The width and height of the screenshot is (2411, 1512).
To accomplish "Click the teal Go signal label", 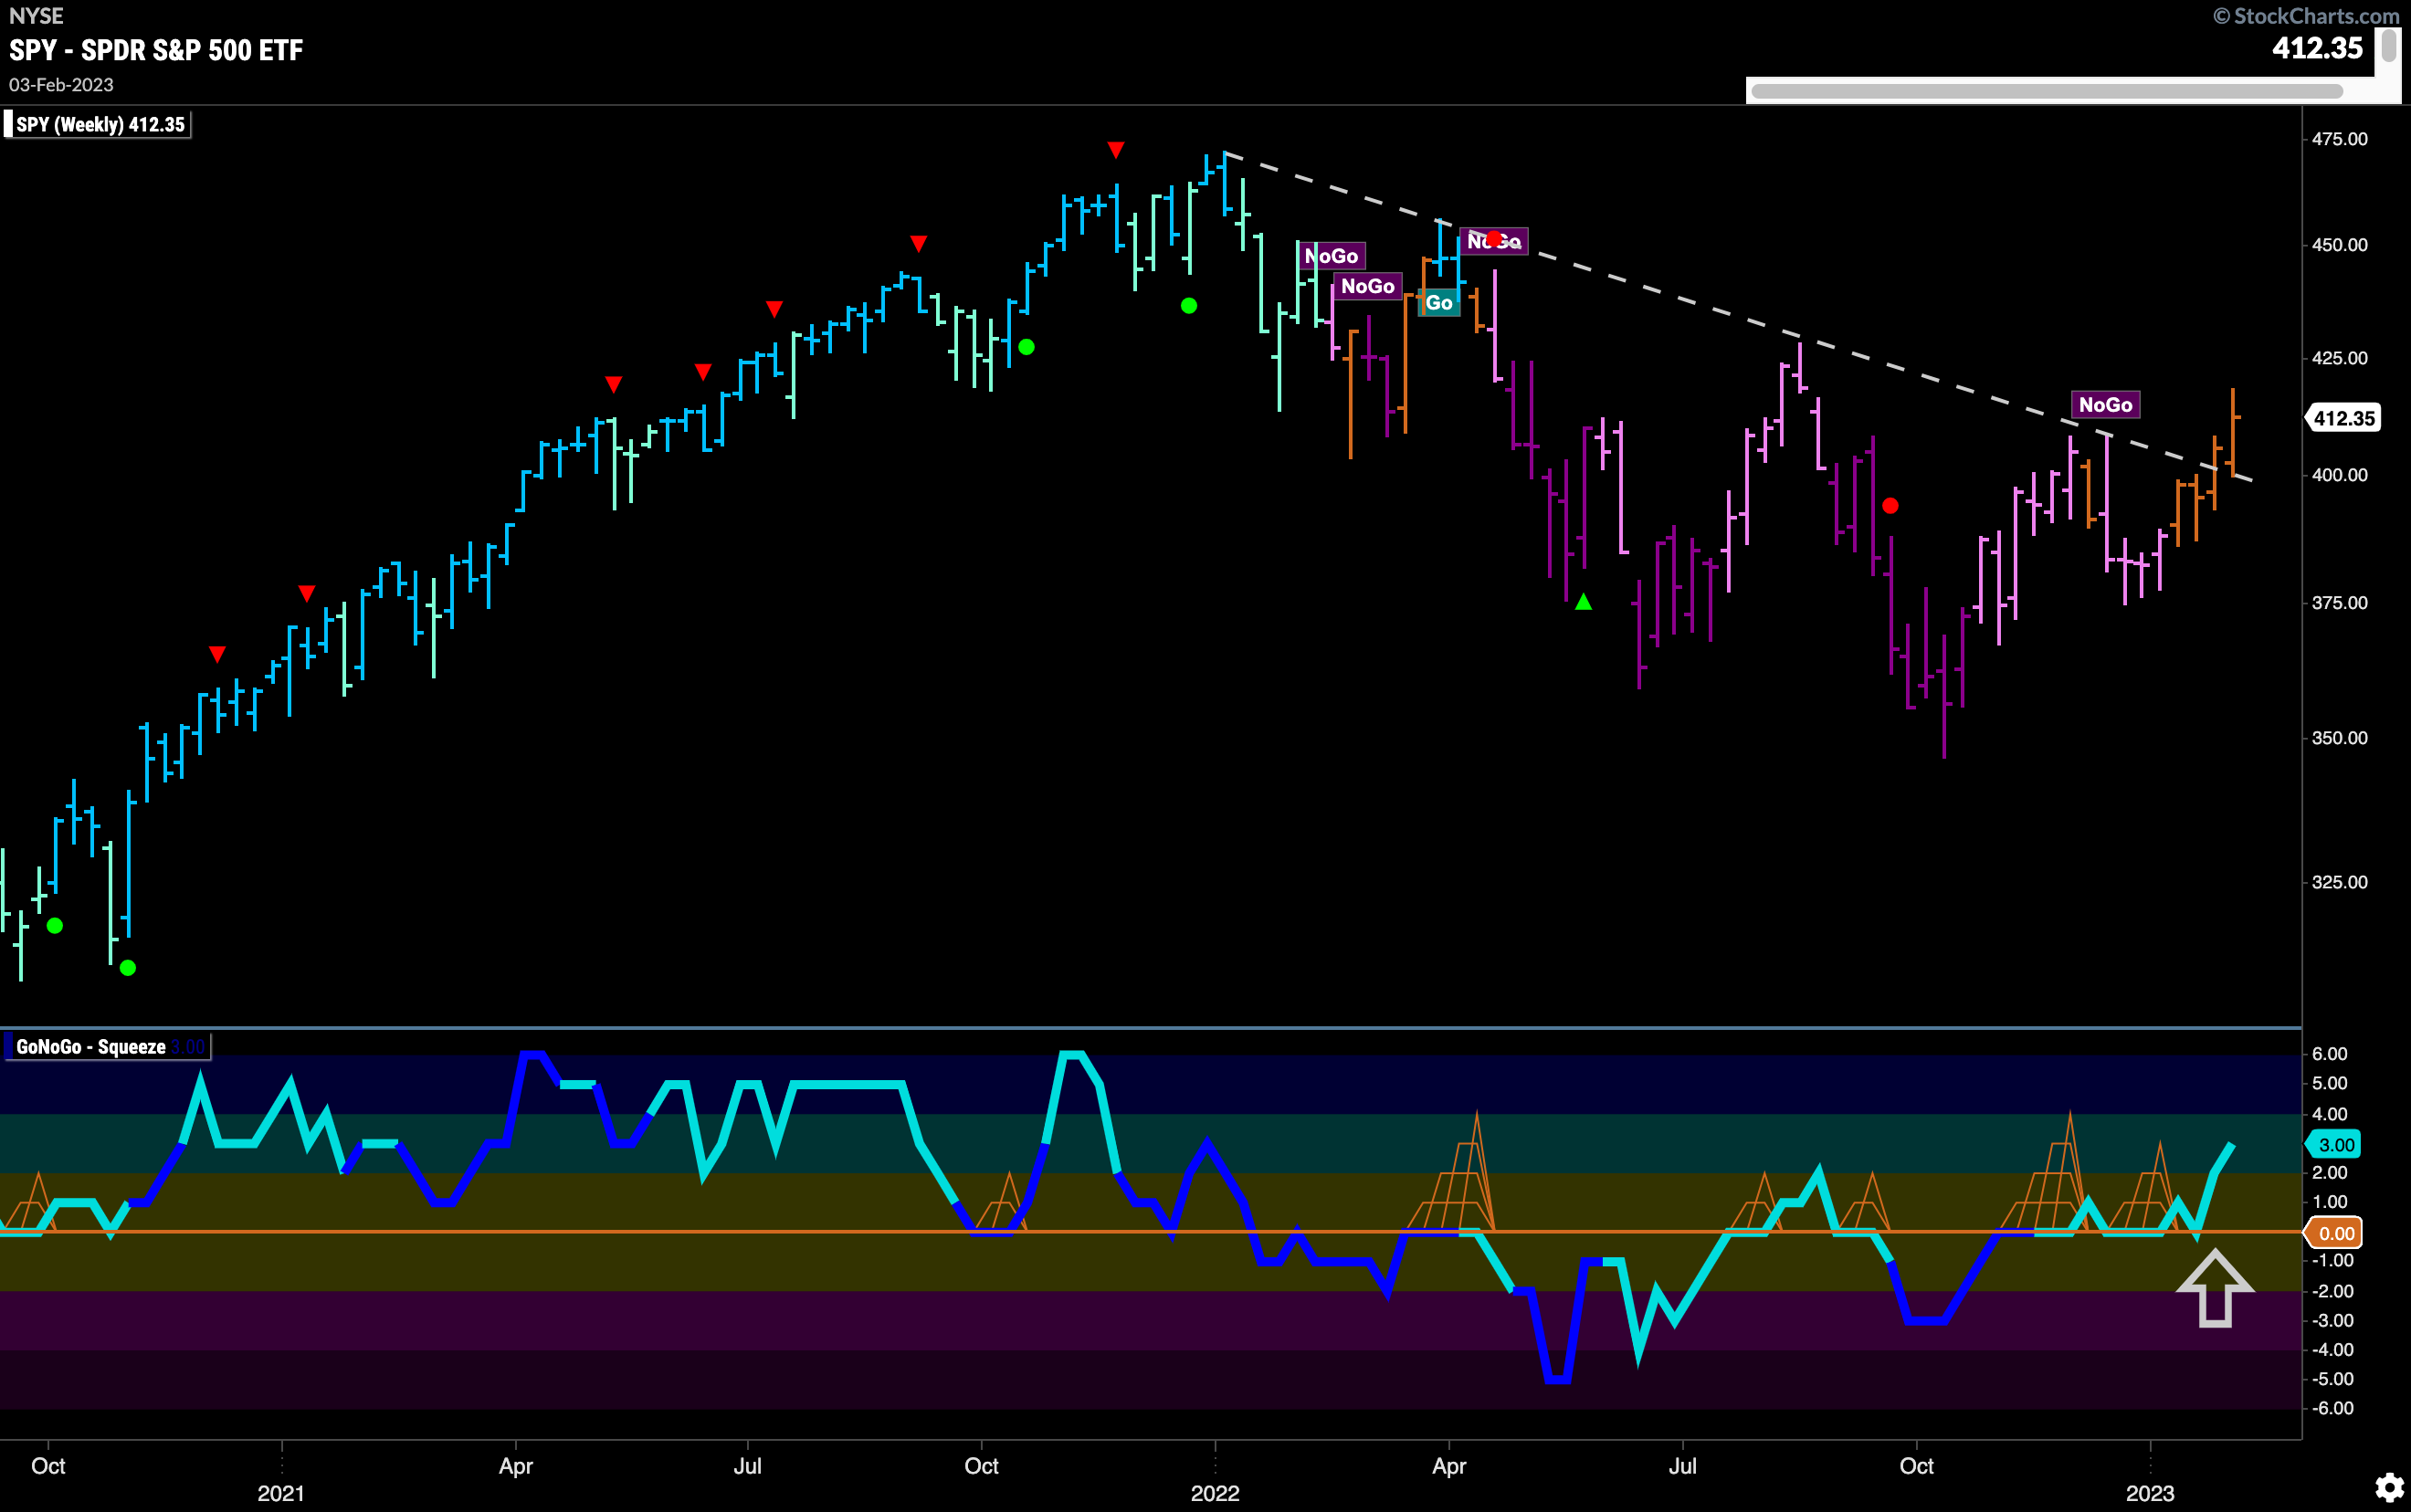I will click(1439, 303).
